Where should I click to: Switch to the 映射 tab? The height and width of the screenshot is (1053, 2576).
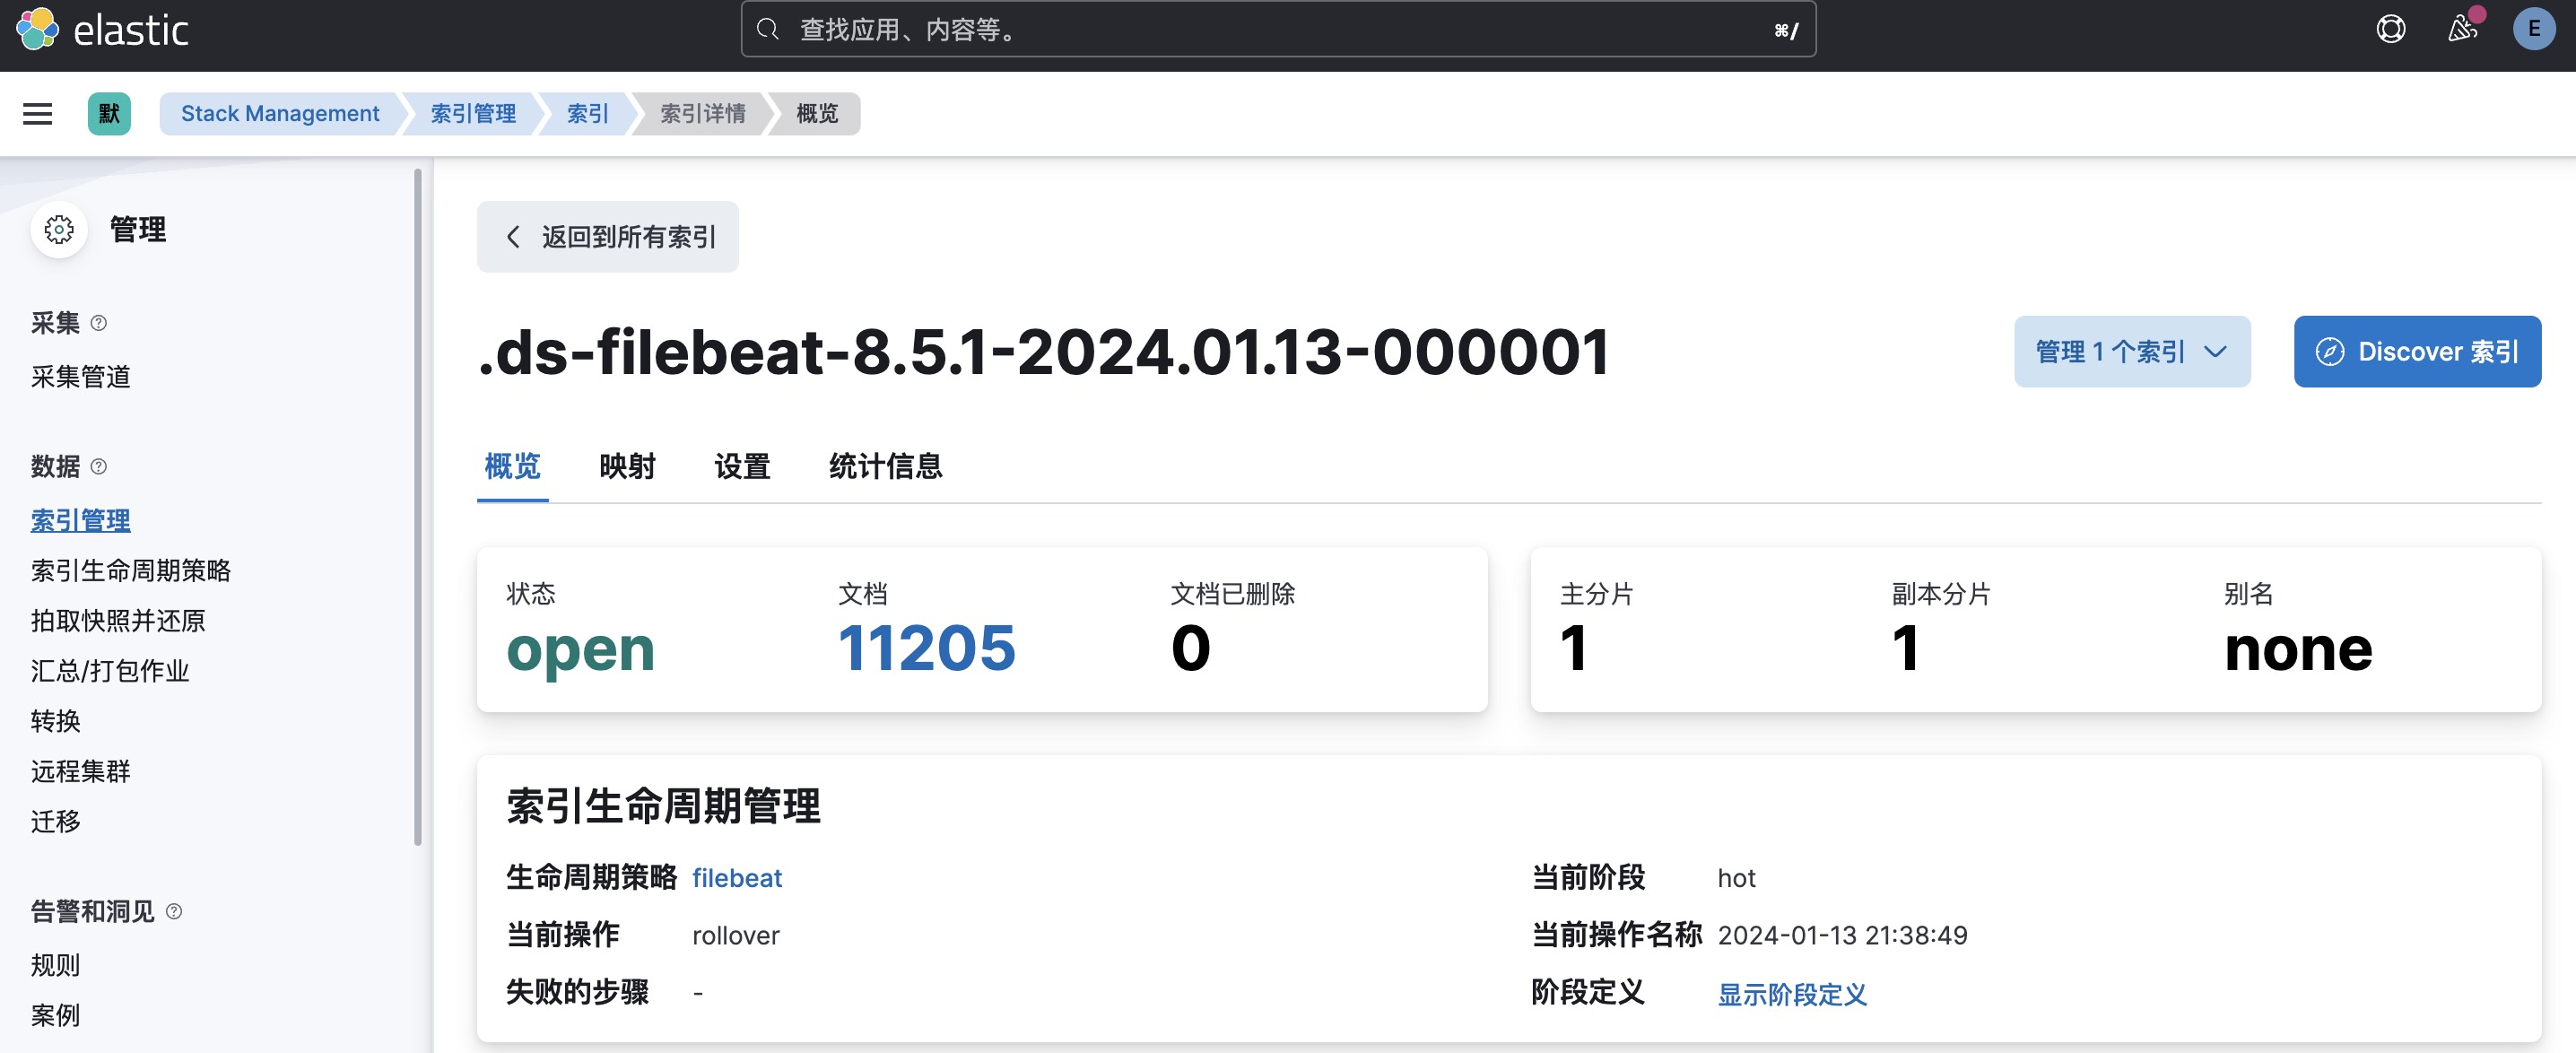coord(627,467)
